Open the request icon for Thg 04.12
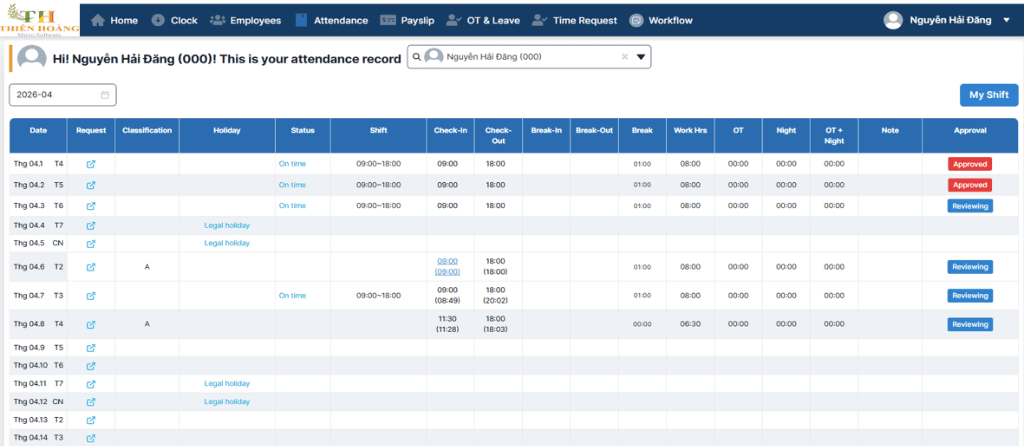 click(x=91, y=402)
